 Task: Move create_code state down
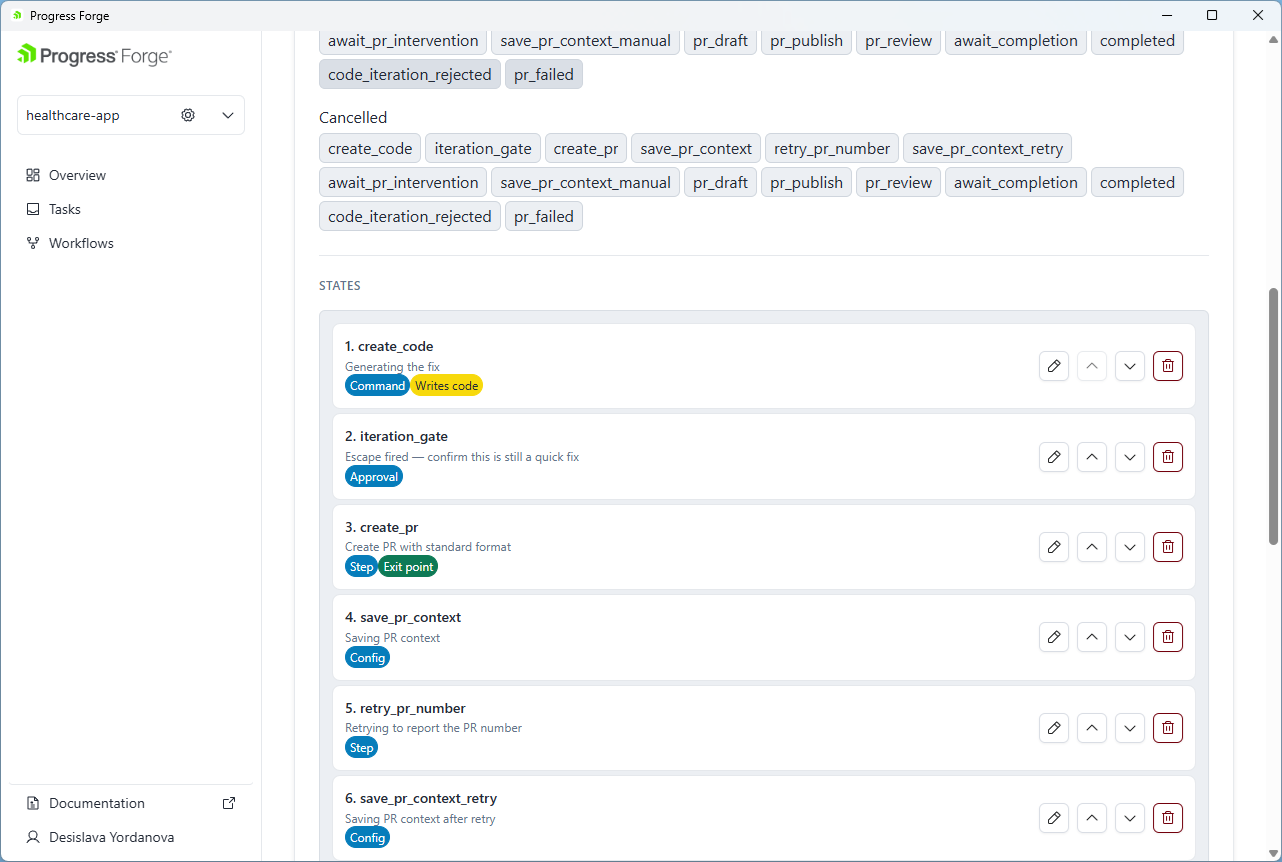(1130, 366)
